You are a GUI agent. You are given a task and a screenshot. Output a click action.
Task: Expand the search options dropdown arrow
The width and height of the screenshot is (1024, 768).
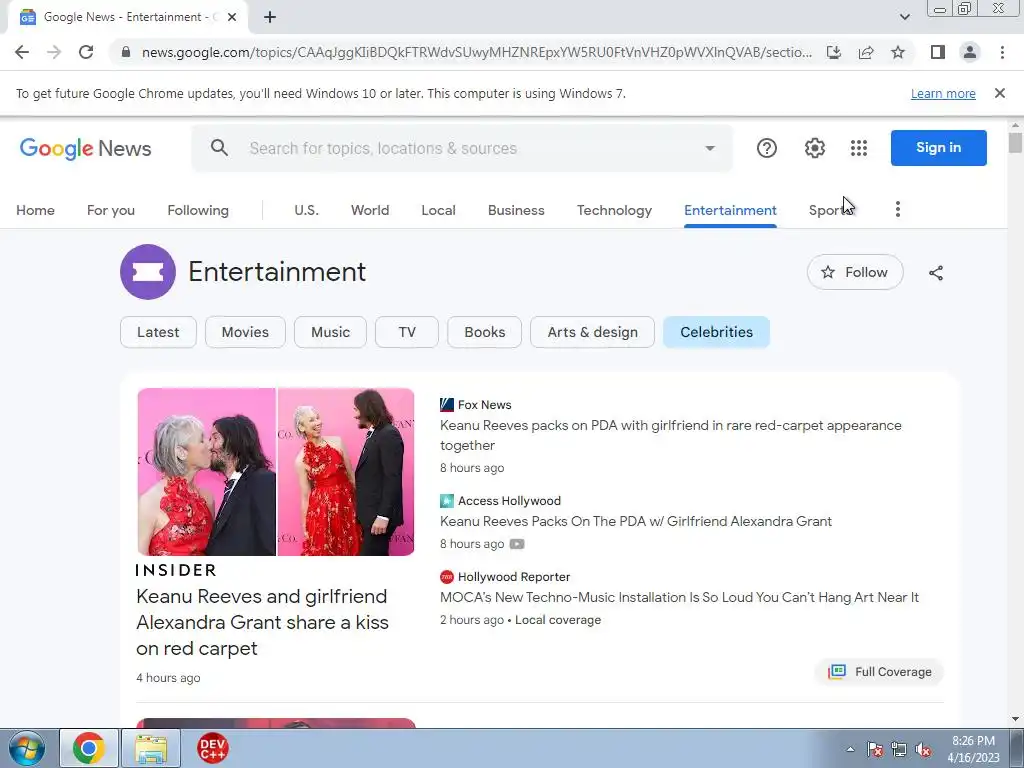click(x=710, y=148)
